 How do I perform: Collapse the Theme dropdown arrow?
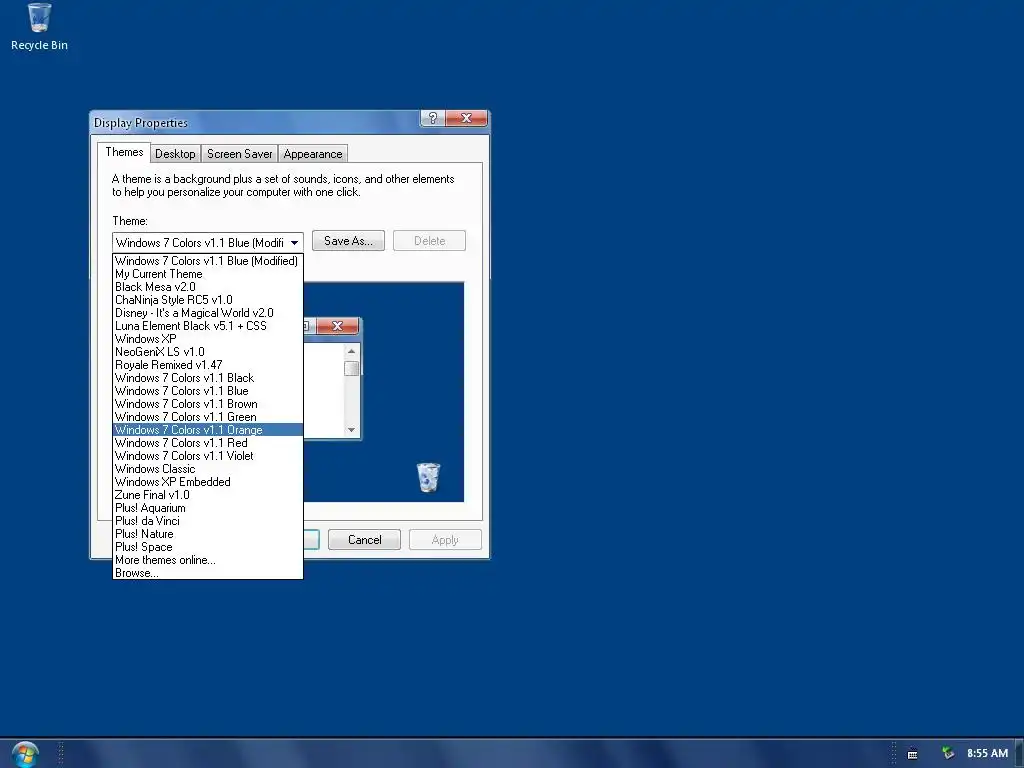pyautogui.click(x=295, y=243)
